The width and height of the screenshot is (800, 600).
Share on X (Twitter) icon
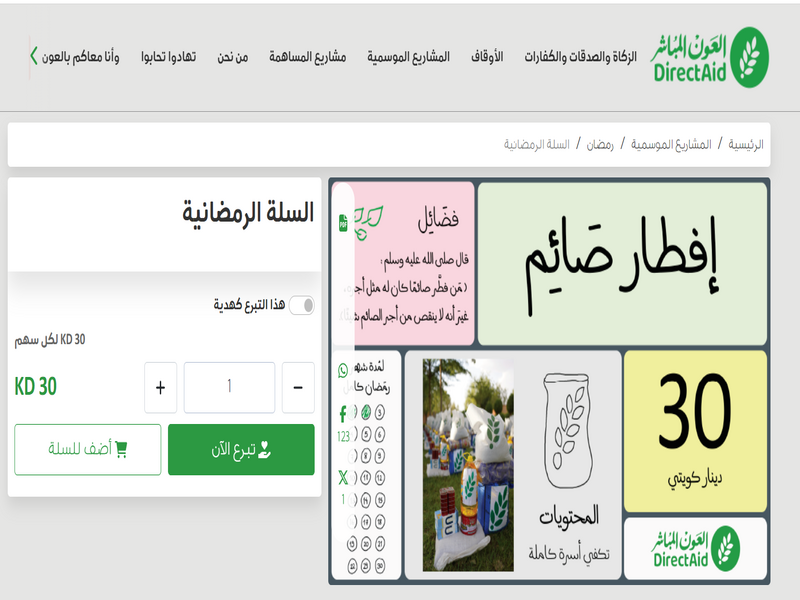(343, 477)
